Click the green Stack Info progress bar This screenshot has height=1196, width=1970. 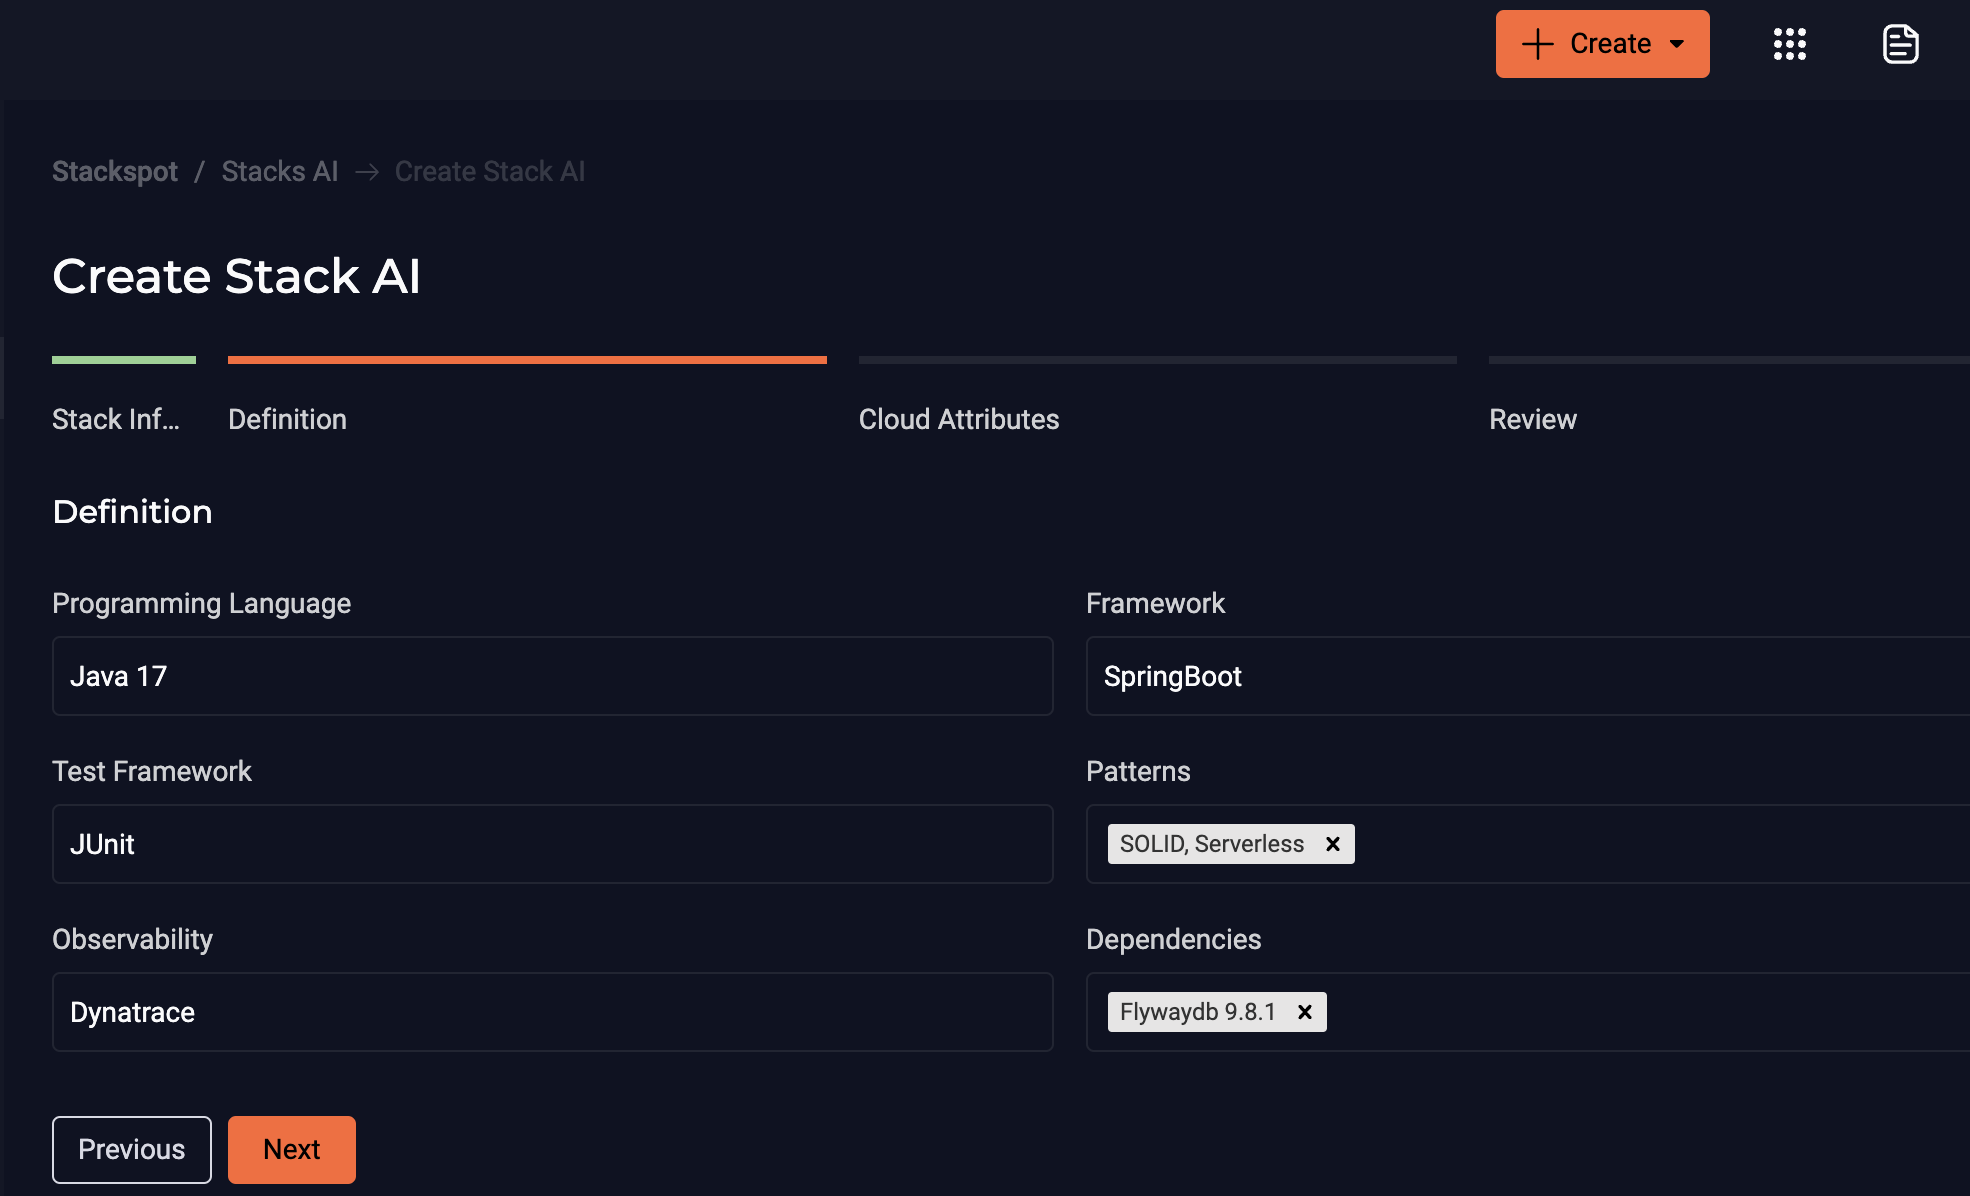(123, 359)
